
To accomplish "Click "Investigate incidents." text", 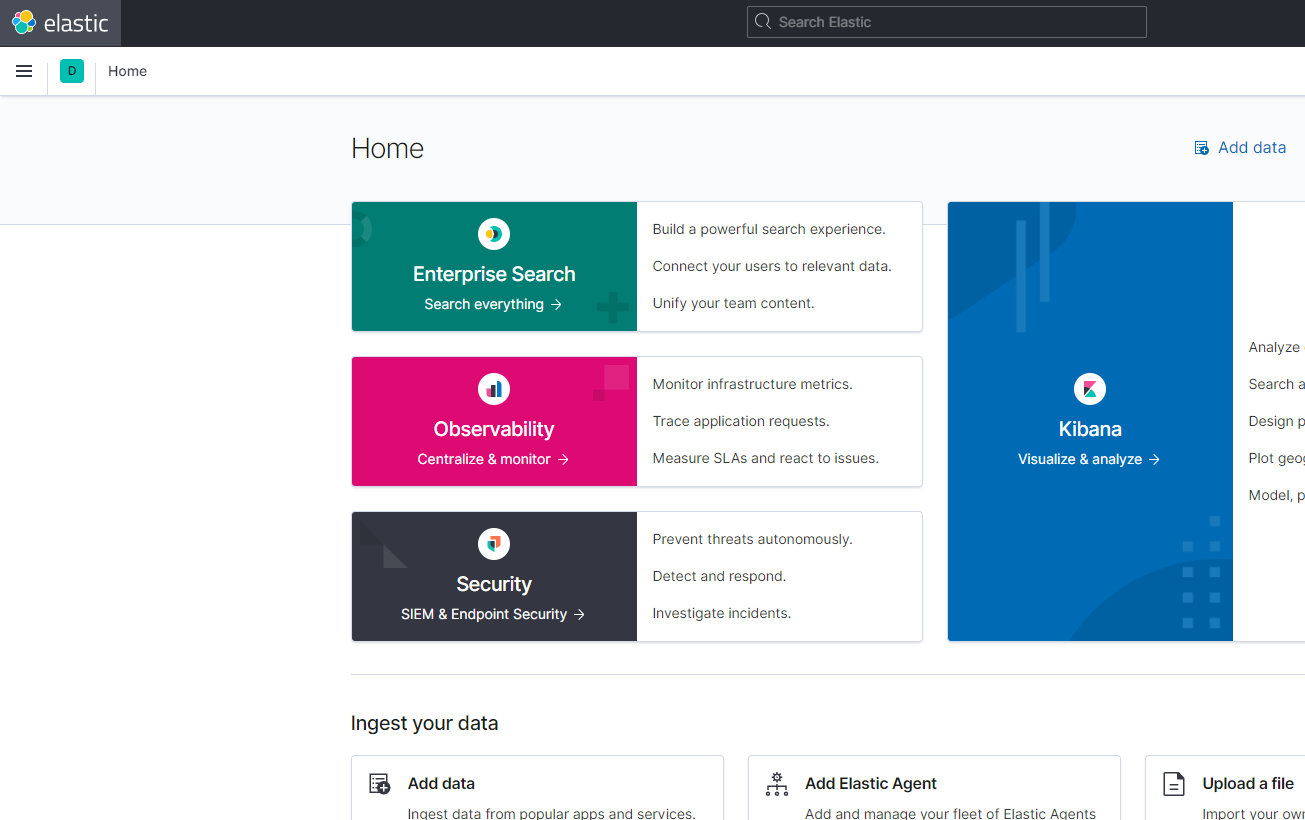I will coord(721,613).
